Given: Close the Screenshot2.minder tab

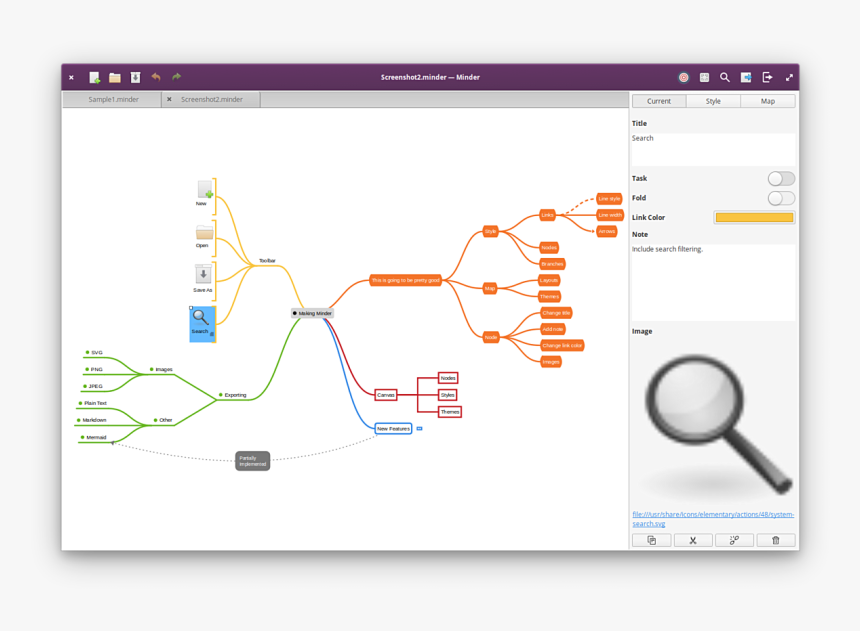Looking at the screenshot, I should click(169, 99).
